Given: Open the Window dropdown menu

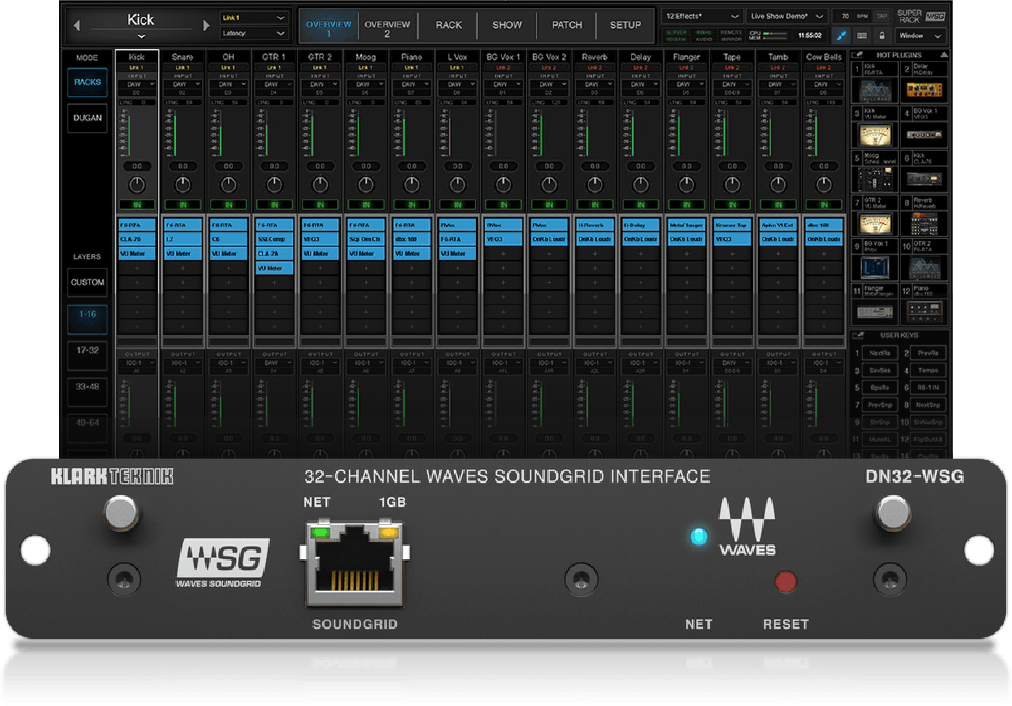Looking at the screenshot, I should pos(920,36).
